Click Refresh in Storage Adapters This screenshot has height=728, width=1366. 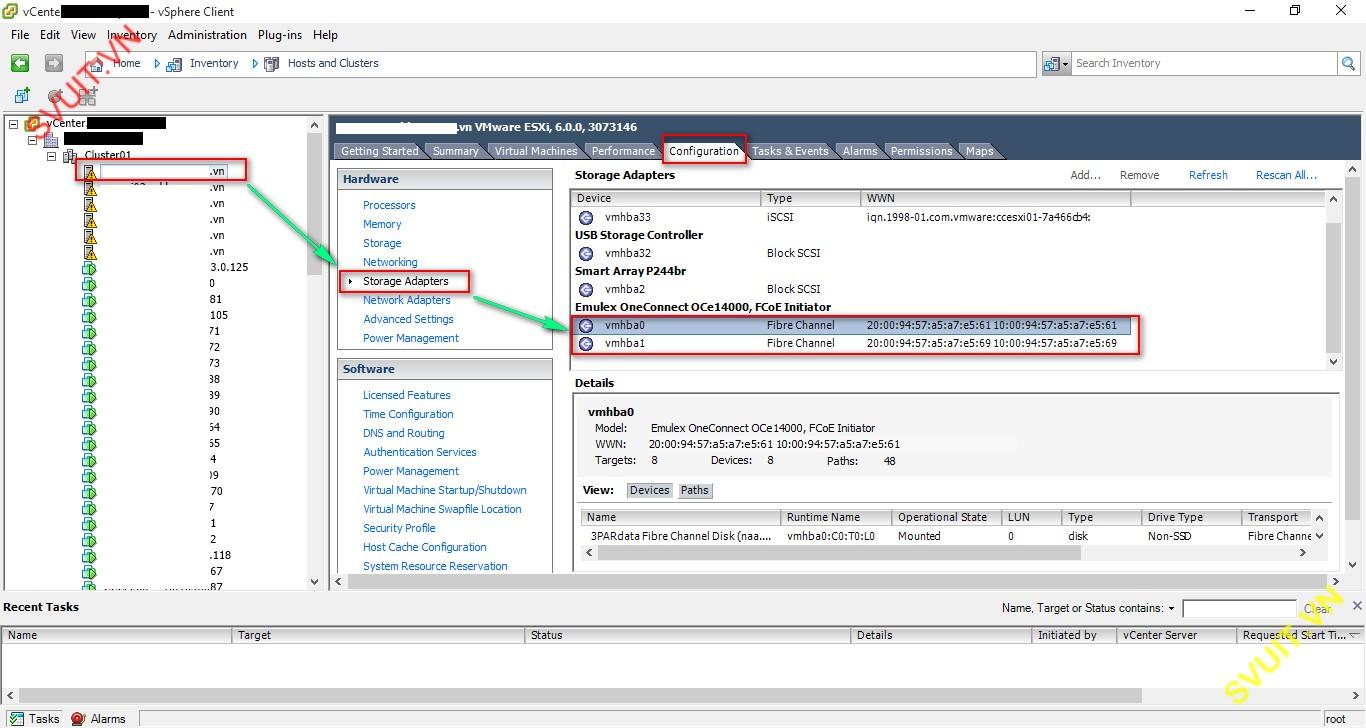click(1208, 175)
